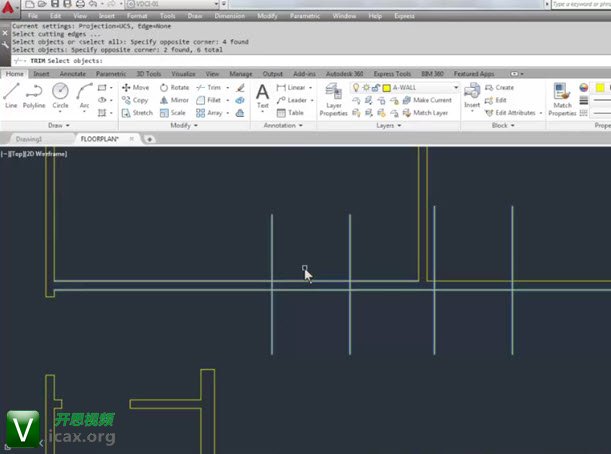Open the Array dropdown arrow

pyautogui.click(x=228, y=113)
